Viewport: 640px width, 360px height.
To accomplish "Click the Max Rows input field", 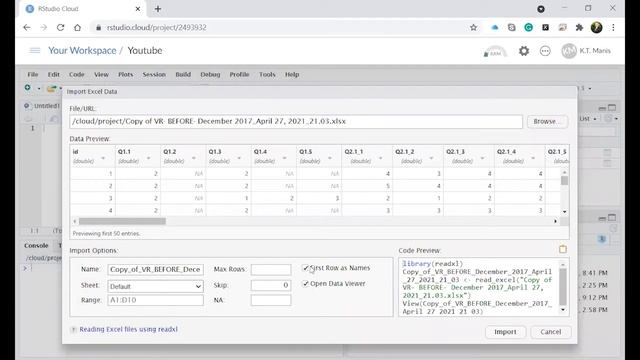I will (x=271, y=269).
